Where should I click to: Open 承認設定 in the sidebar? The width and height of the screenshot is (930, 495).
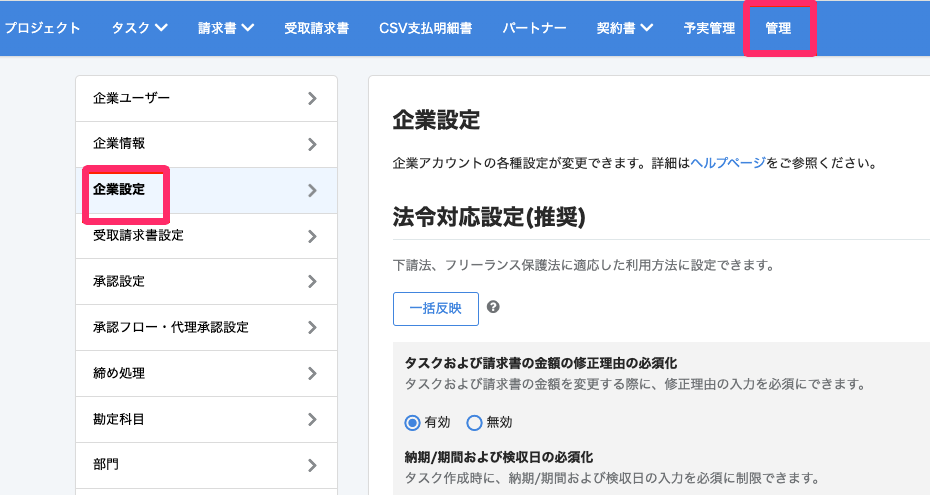click(206, 282)
